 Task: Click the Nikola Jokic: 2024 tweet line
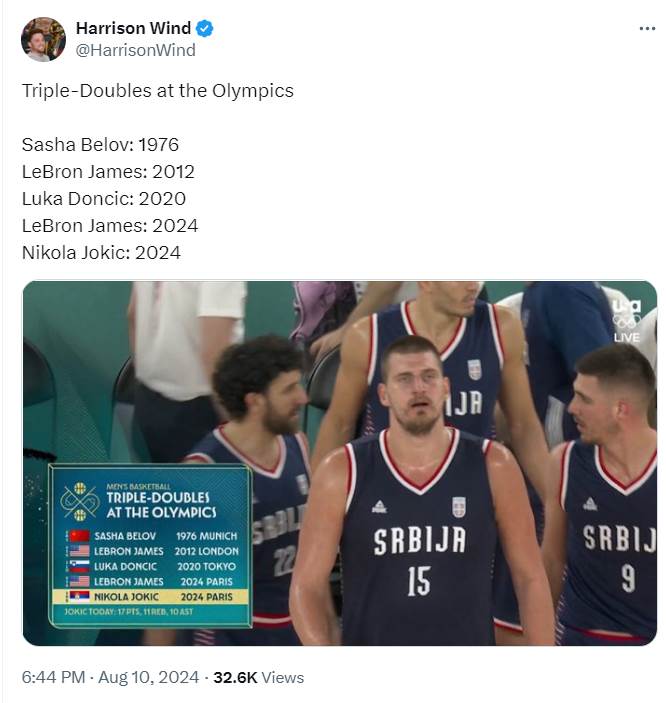[x=101, y=253]
